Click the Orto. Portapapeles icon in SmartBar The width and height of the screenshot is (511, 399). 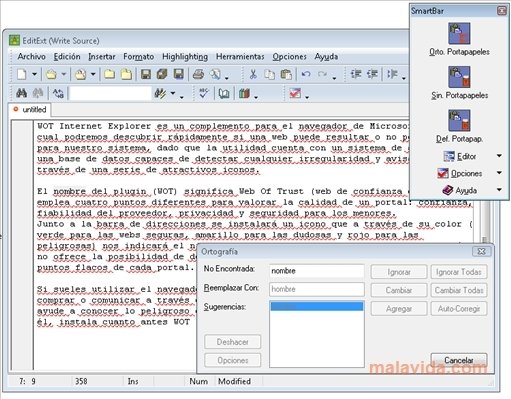click(x=459, y=33)
